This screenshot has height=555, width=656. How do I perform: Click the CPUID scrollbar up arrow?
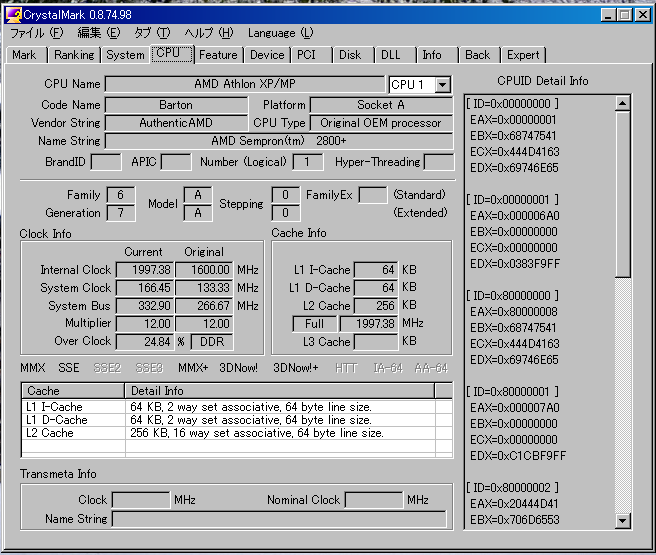click(623, 103)
